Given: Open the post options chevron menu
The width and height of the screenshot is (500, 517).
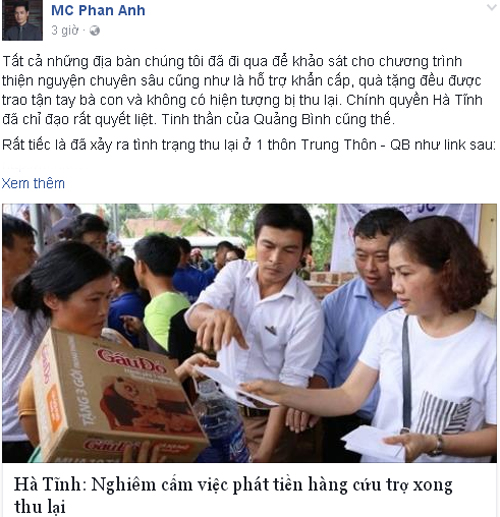Looking at the screenshot, I should (x=492, y=7).
